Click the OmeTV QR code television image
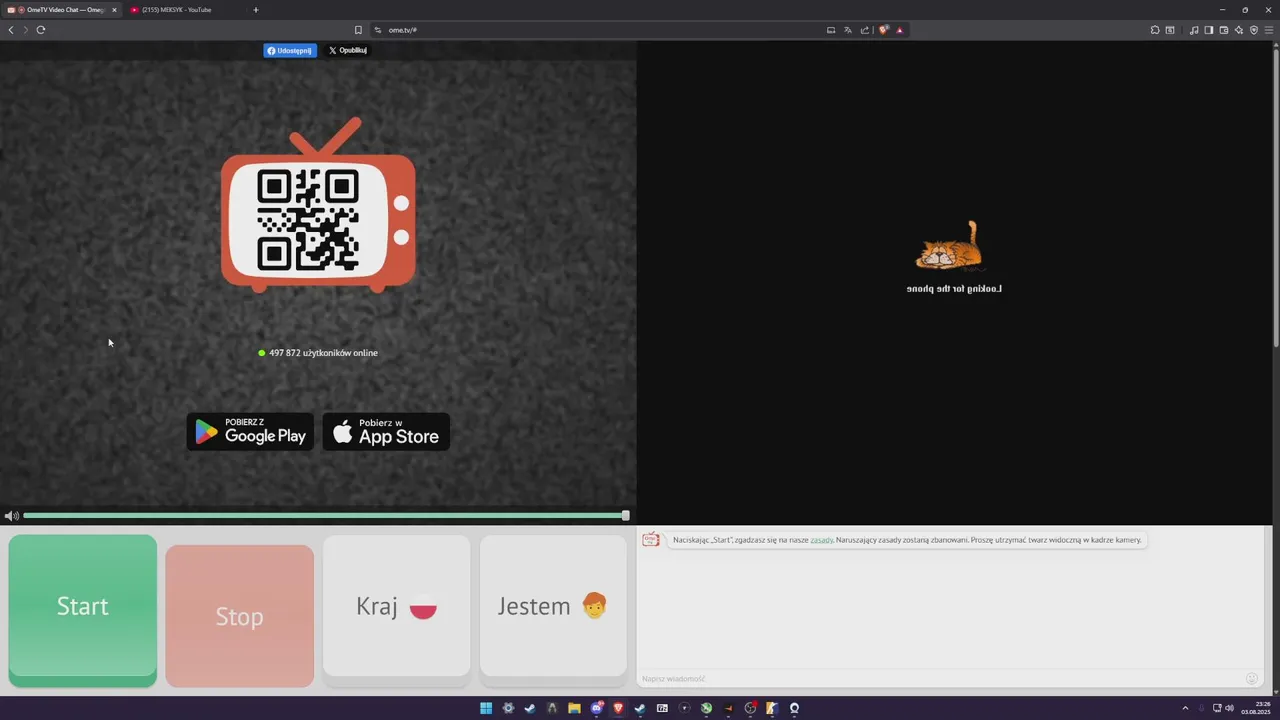This screenshot has width=1280, height=720. [318, 207]
